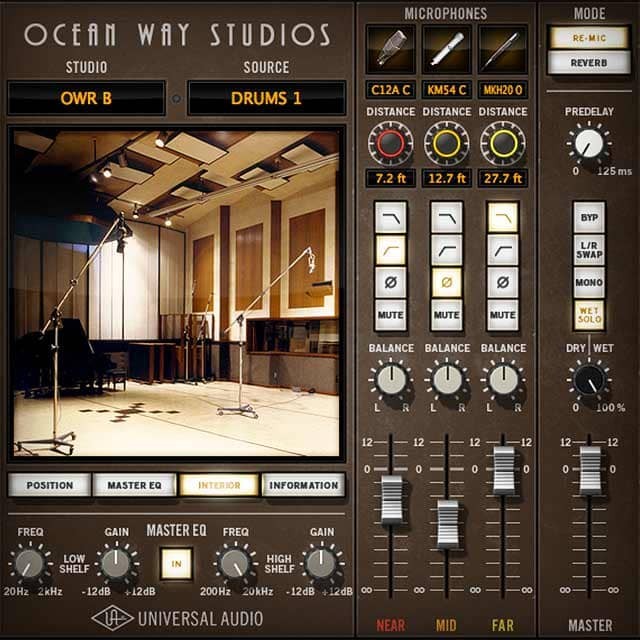Toggle the Wet Solo button

tap(589, 315)
